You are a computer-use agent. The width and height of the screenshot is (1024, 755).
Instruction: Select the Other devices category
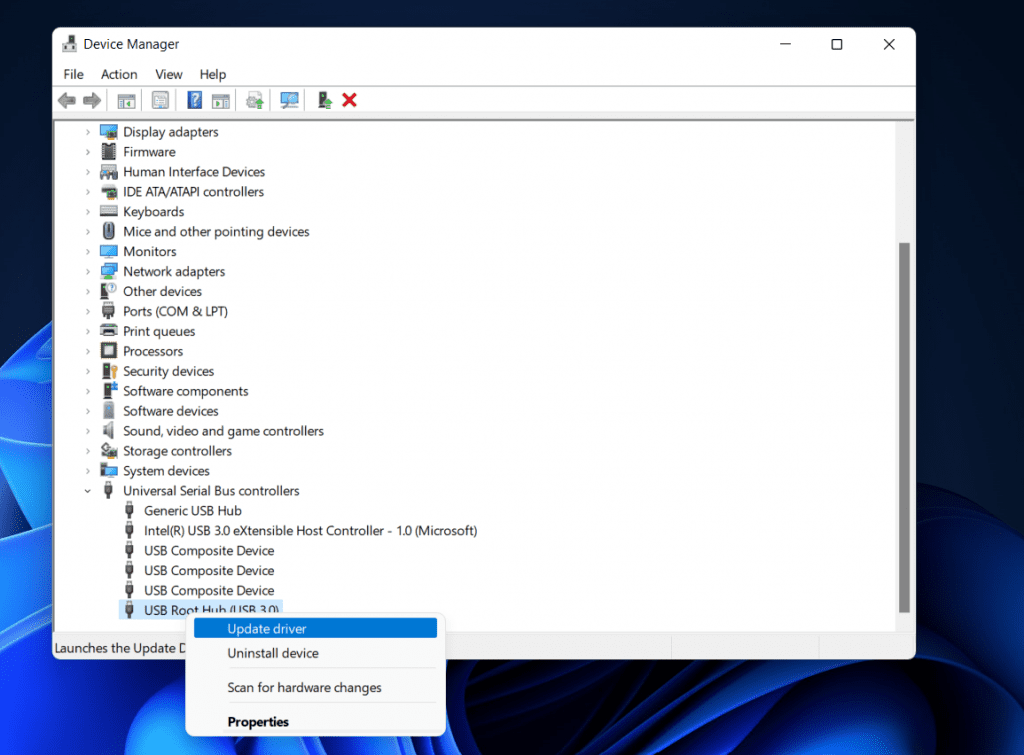click(162, 291)
